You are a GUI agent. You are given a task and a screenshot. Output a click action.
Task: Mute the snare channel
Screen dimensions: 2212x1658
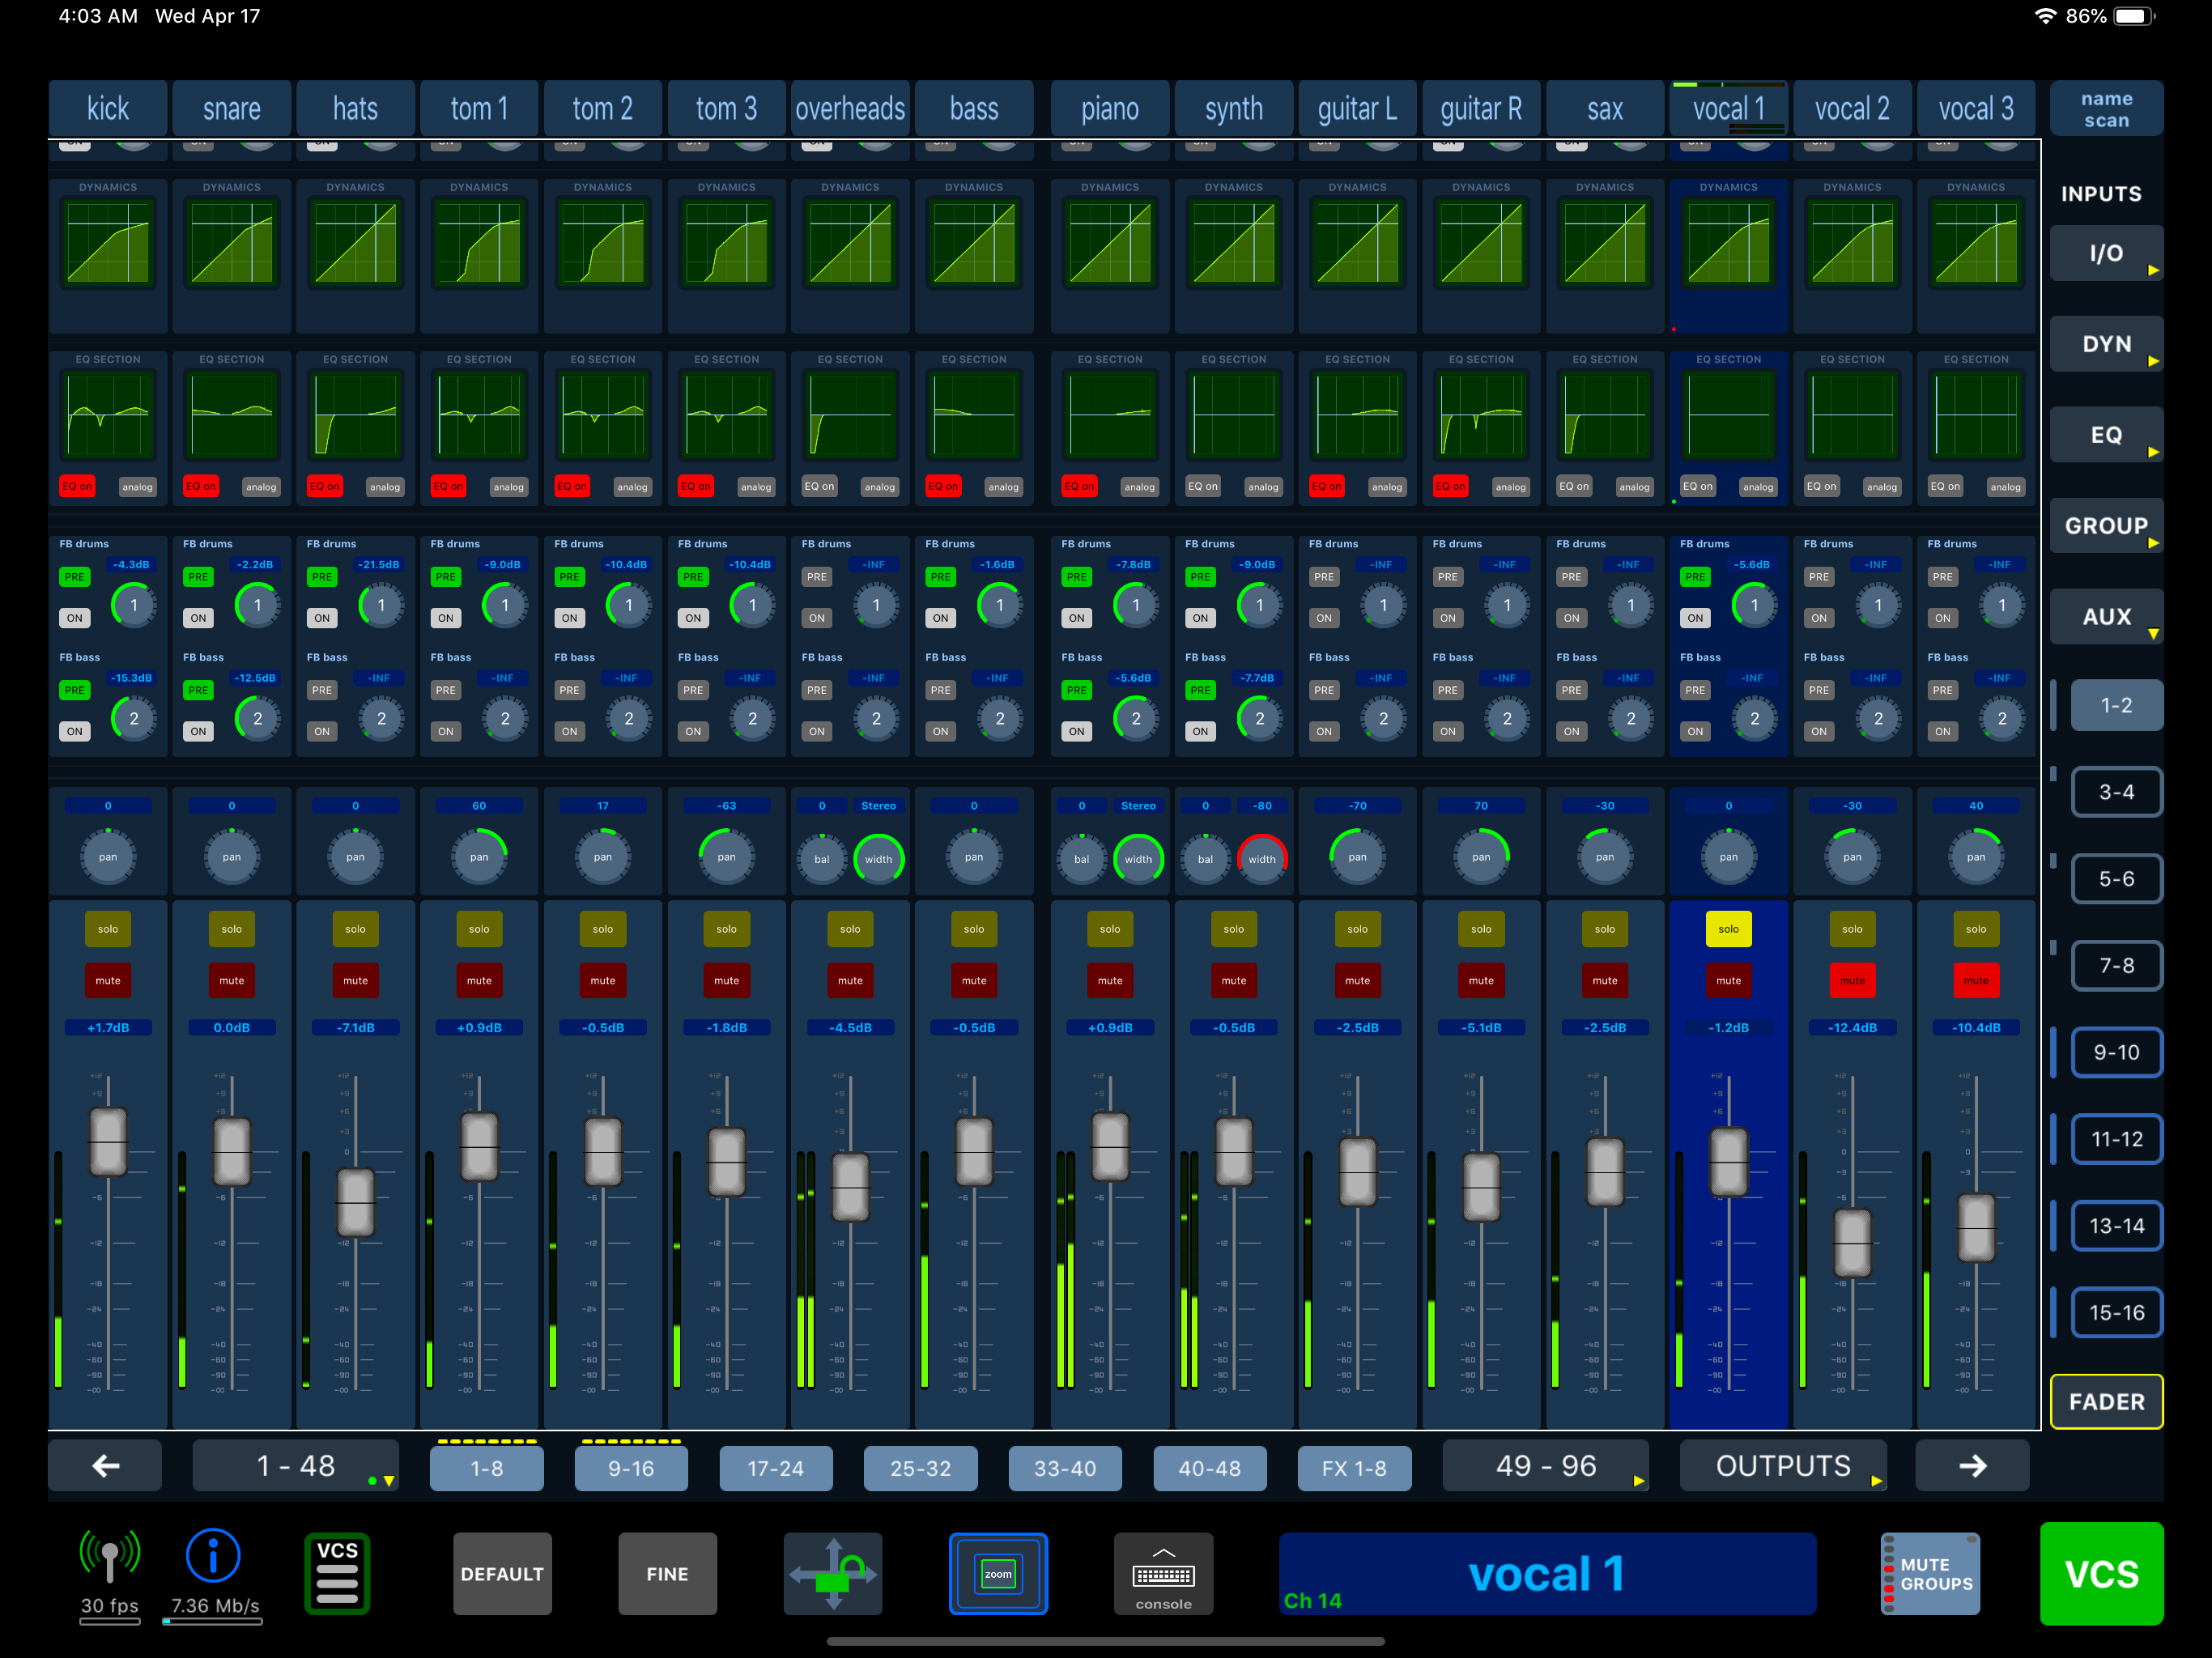pyautogui.click(x=232, y=980)
